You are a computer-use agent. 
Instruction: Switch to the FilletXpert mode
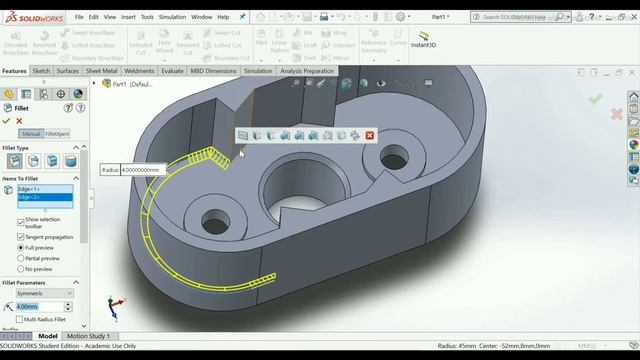(57, 134)
